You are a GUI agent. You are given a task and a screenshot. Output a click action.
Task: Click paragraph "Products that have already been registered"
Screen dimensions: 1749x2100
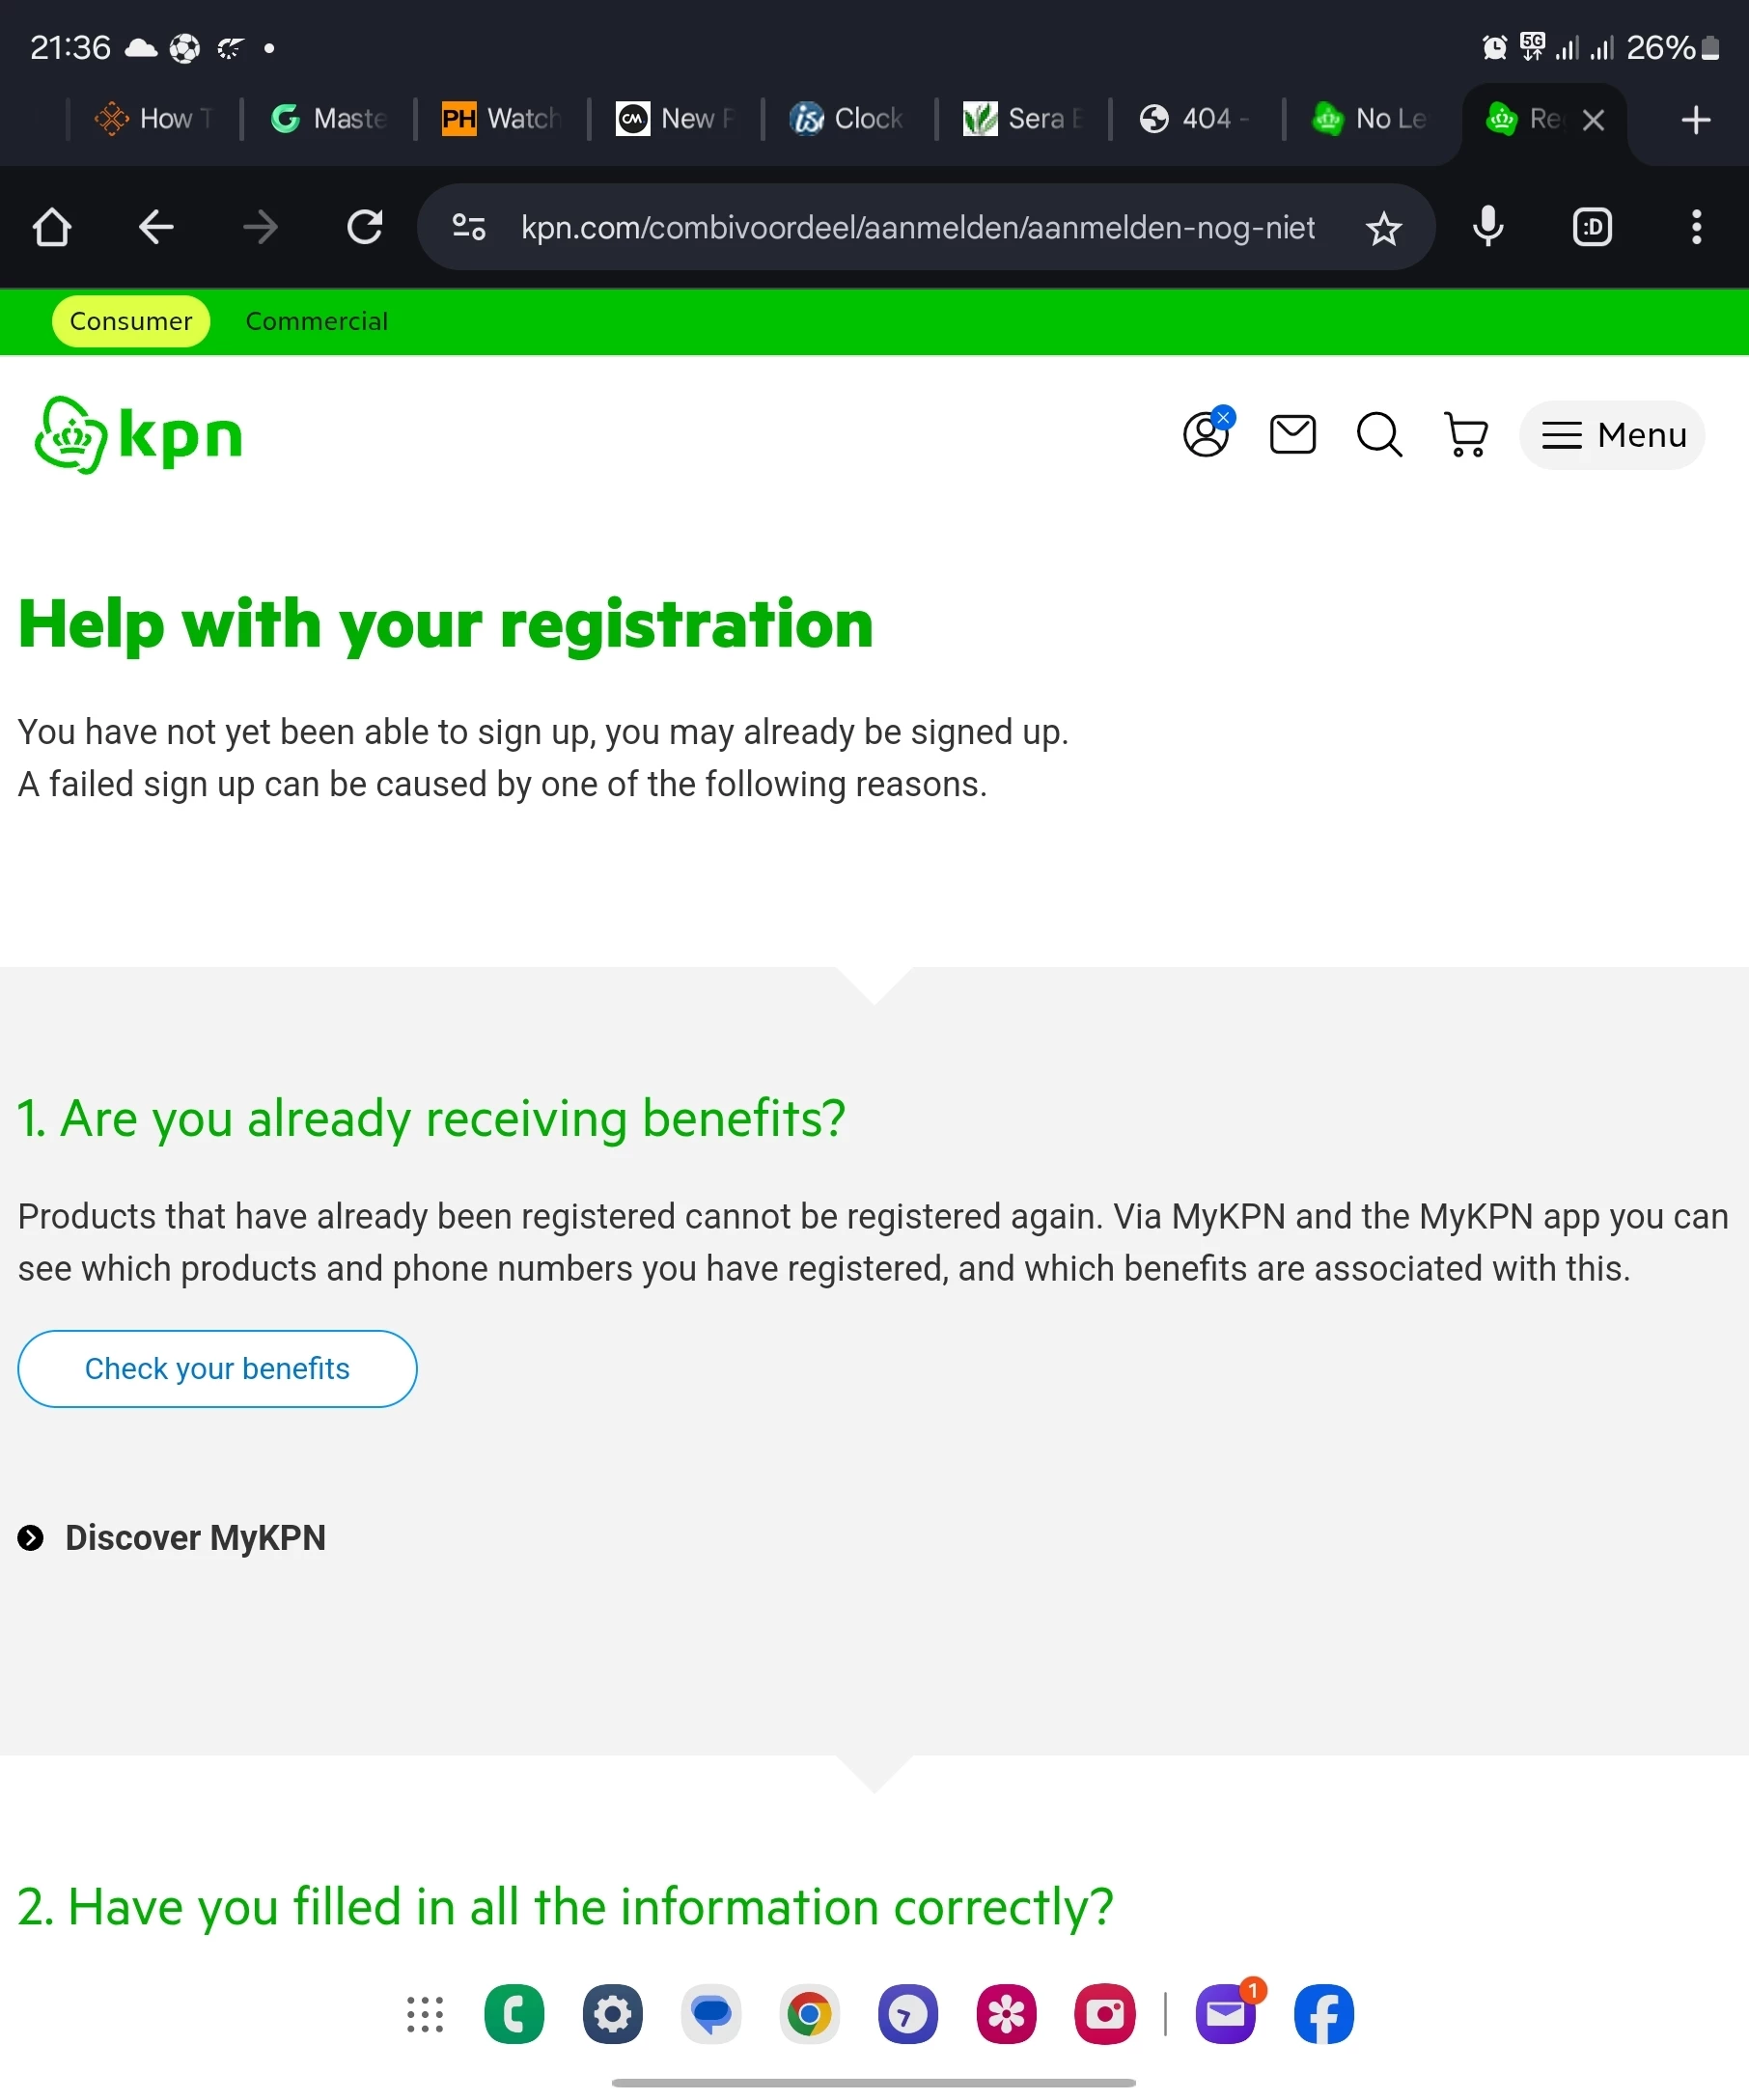point(873,1242)
